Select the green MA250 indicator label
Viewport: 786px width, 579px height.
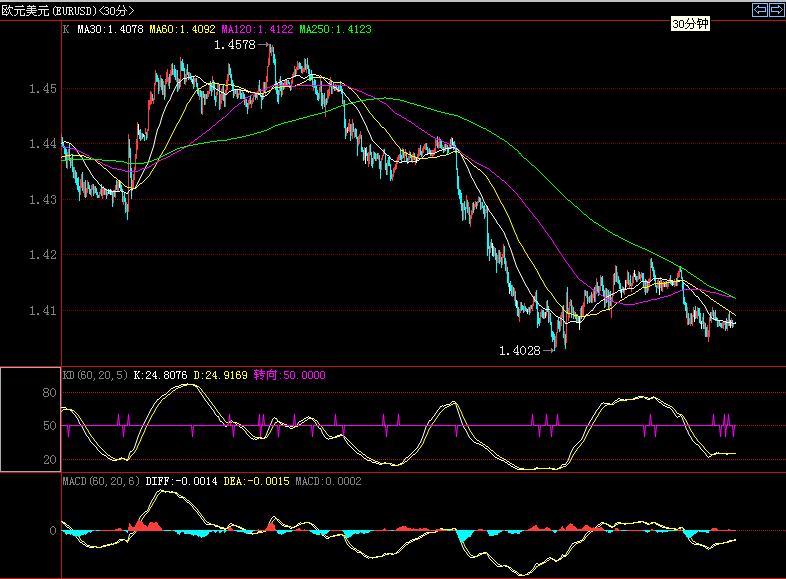[334, 30]
